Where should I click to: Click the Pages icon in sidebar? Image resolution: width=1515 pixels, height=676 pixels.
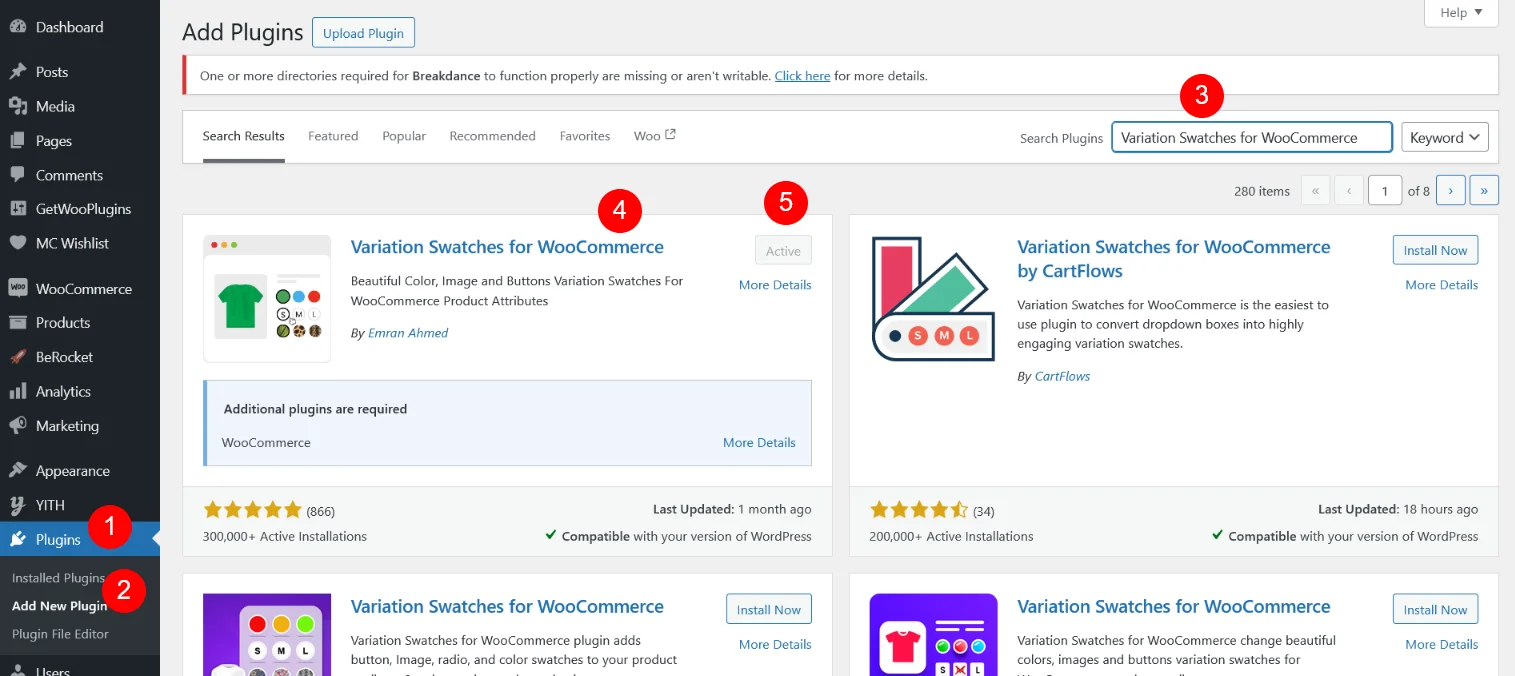18,141
